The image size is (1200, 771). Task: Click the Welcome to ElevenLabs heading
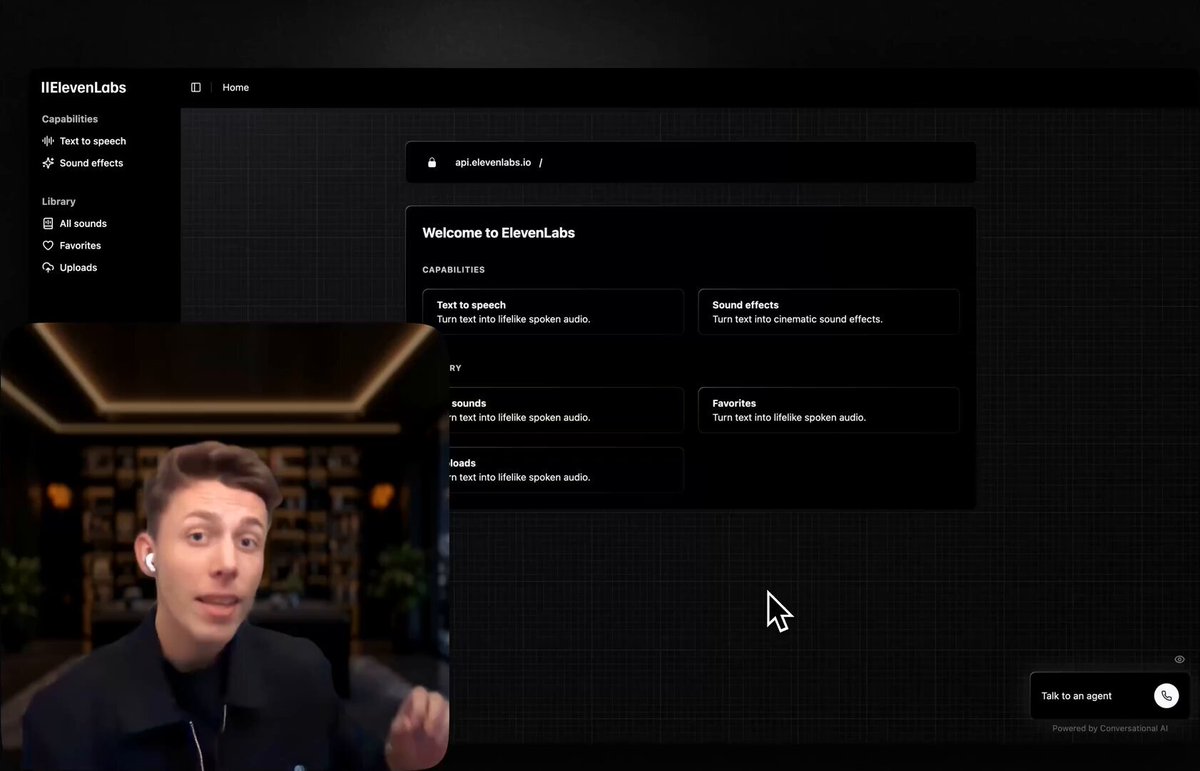tap(498, 233)
